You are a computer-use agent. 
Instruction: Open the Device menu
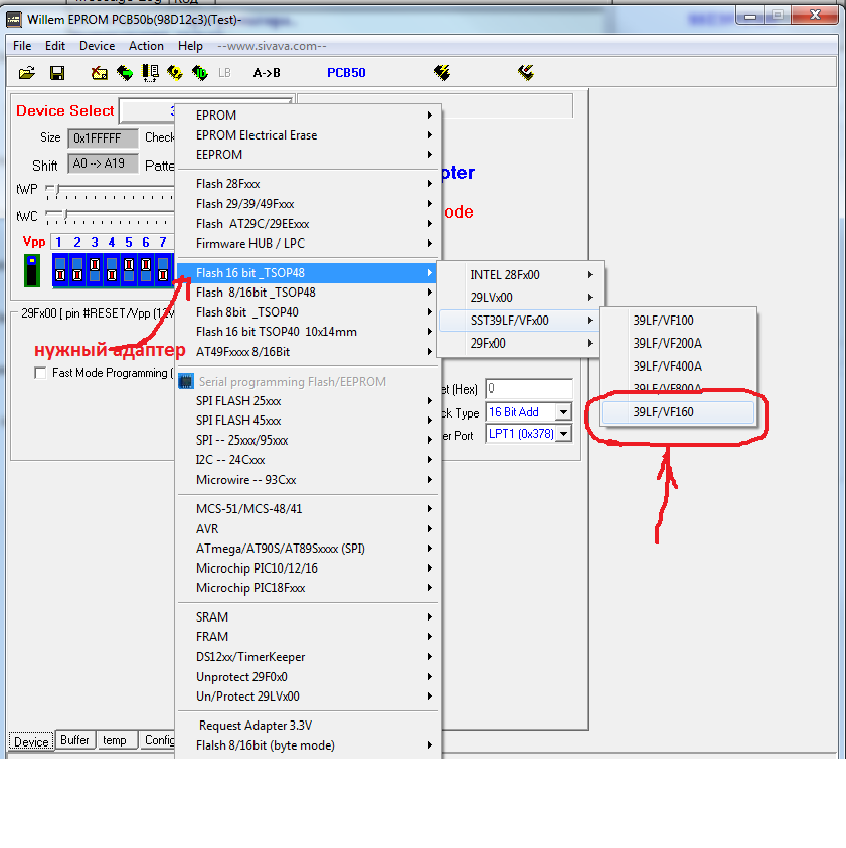point(97,46)
